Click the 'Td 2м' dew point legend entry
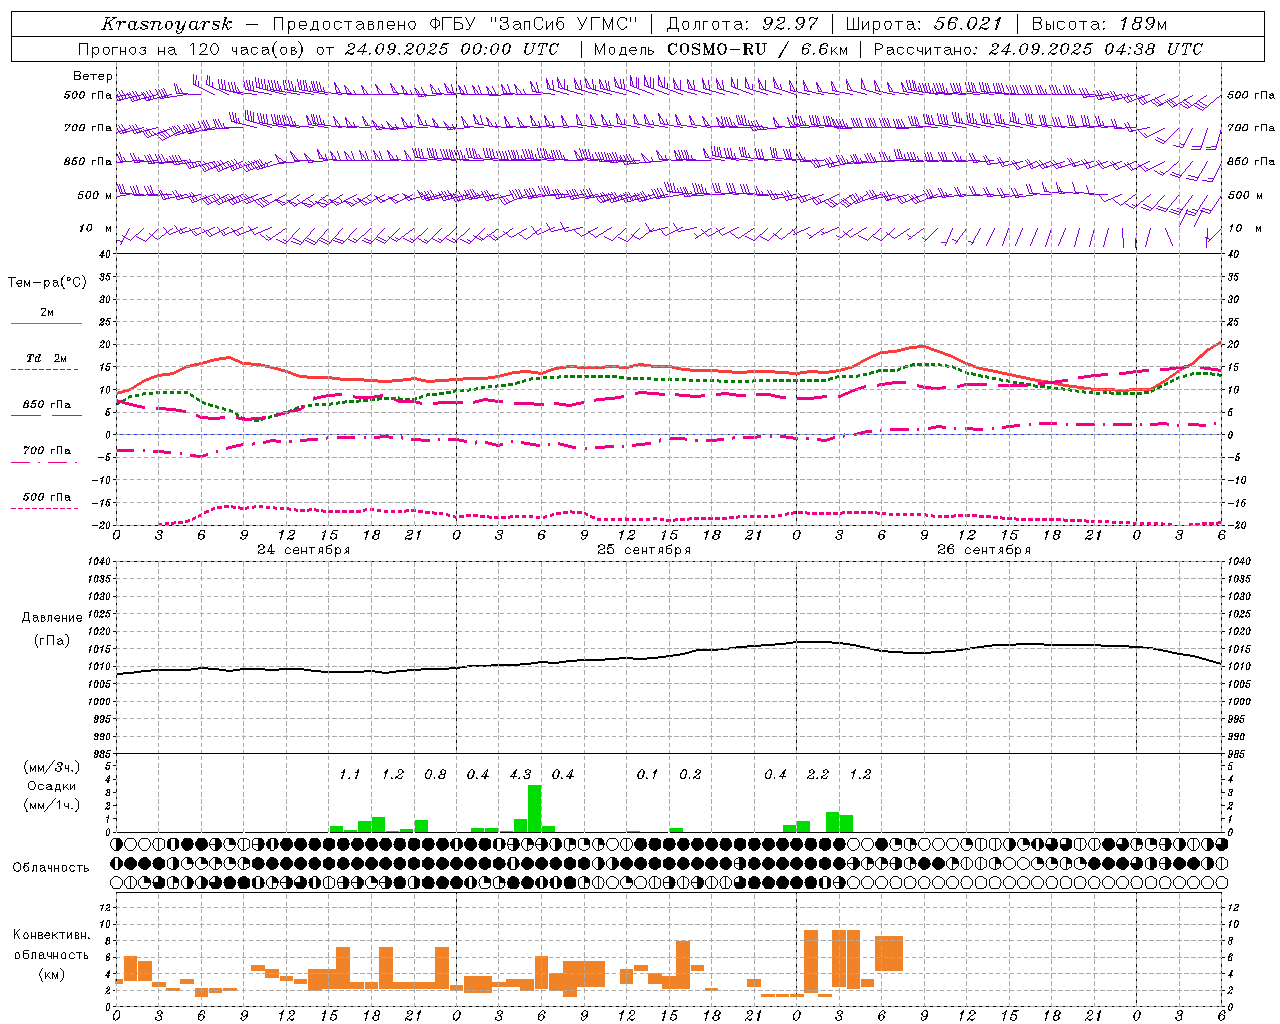 pyautogui.click(x=47, y=358)
